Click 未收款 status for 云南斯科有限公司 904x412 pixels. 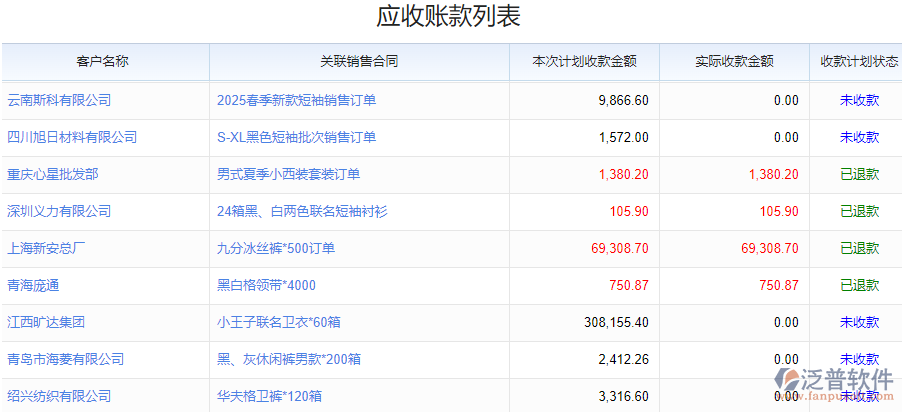(x=859, y=100)
